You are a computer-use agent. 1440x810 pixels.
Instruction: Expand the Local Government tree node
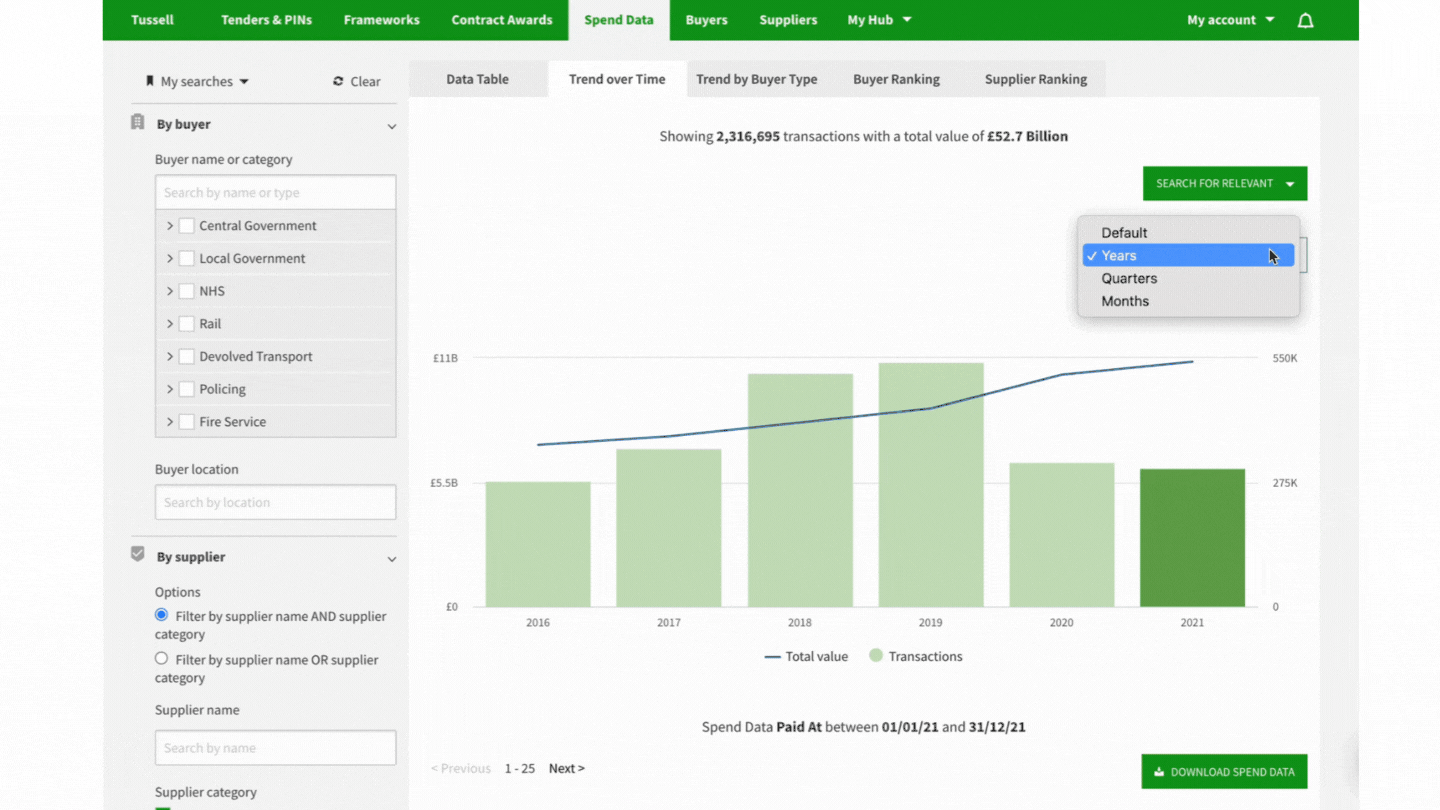click(x=170, y=259)
